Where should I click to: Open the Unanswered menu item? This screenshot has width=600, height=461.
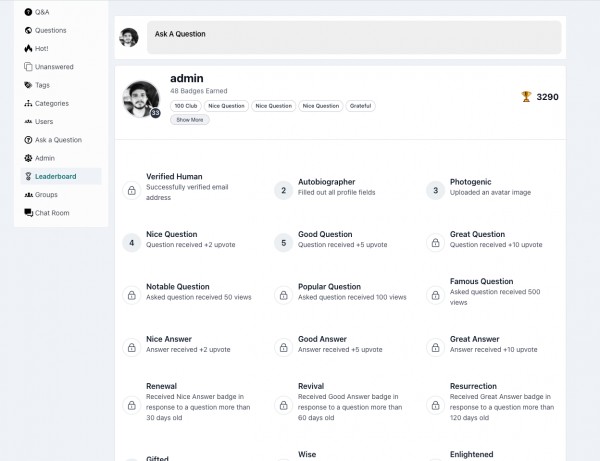pyautogui.click(x=54, y=67)
